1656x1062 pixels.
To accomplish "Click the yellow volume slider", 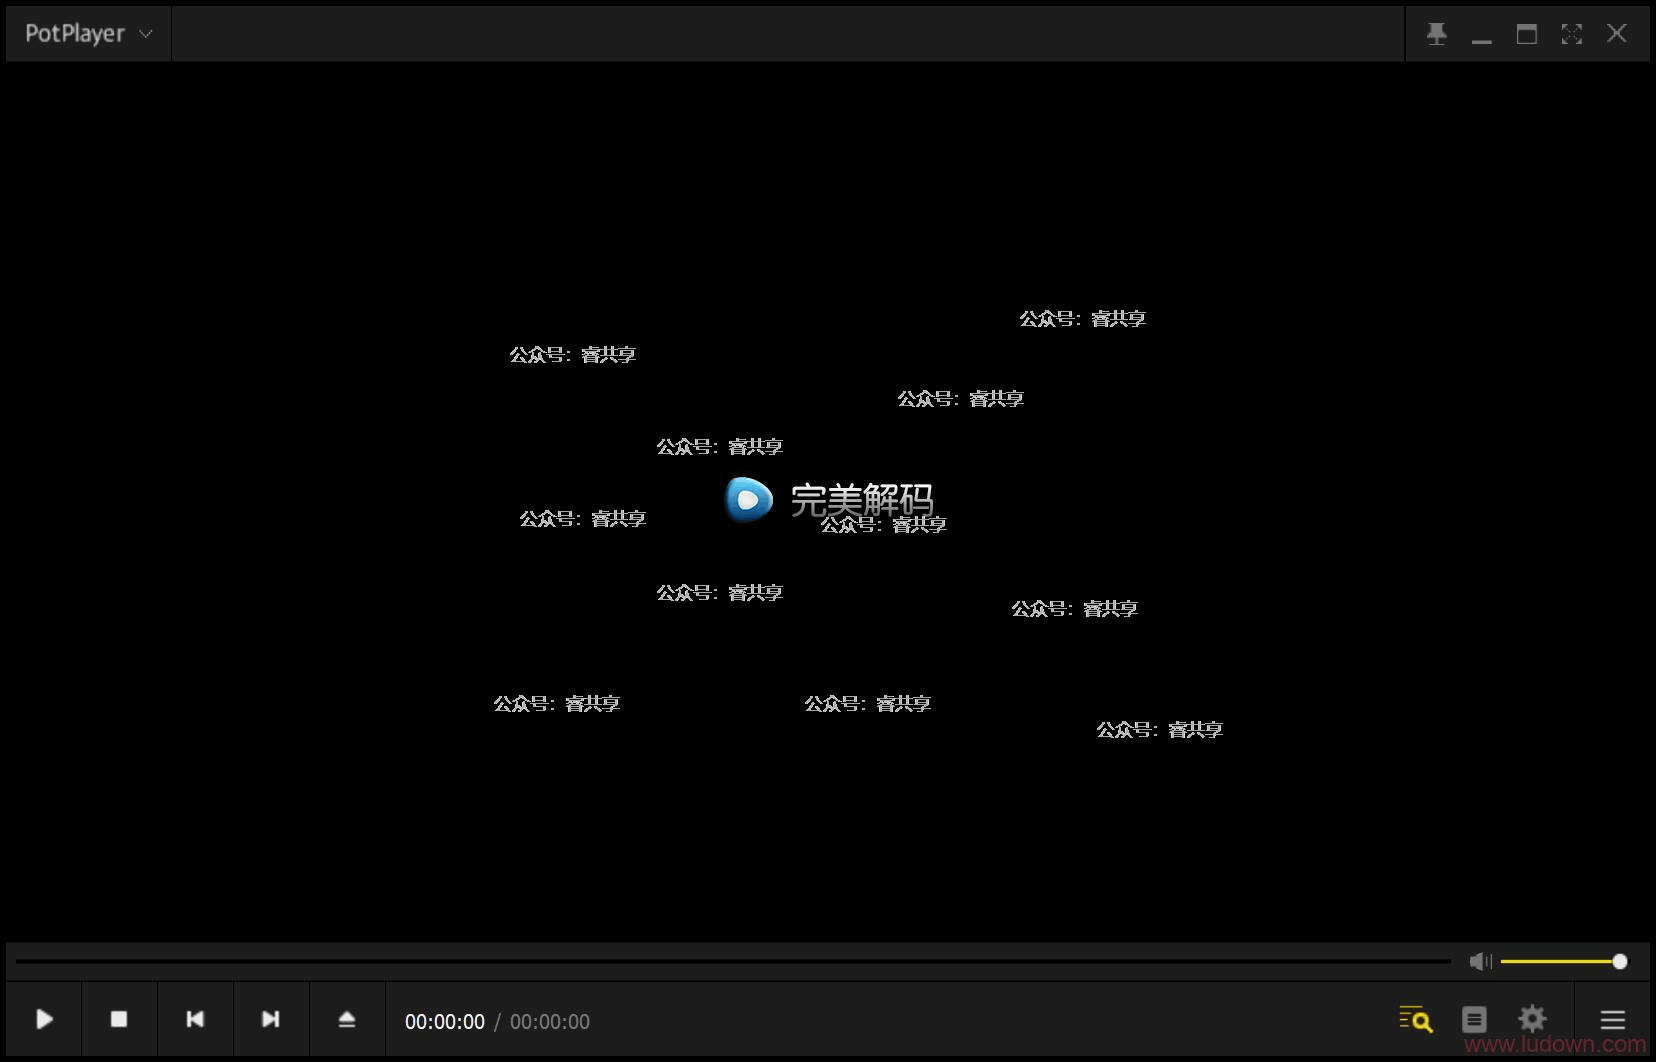I will (x=1560, y=961).
